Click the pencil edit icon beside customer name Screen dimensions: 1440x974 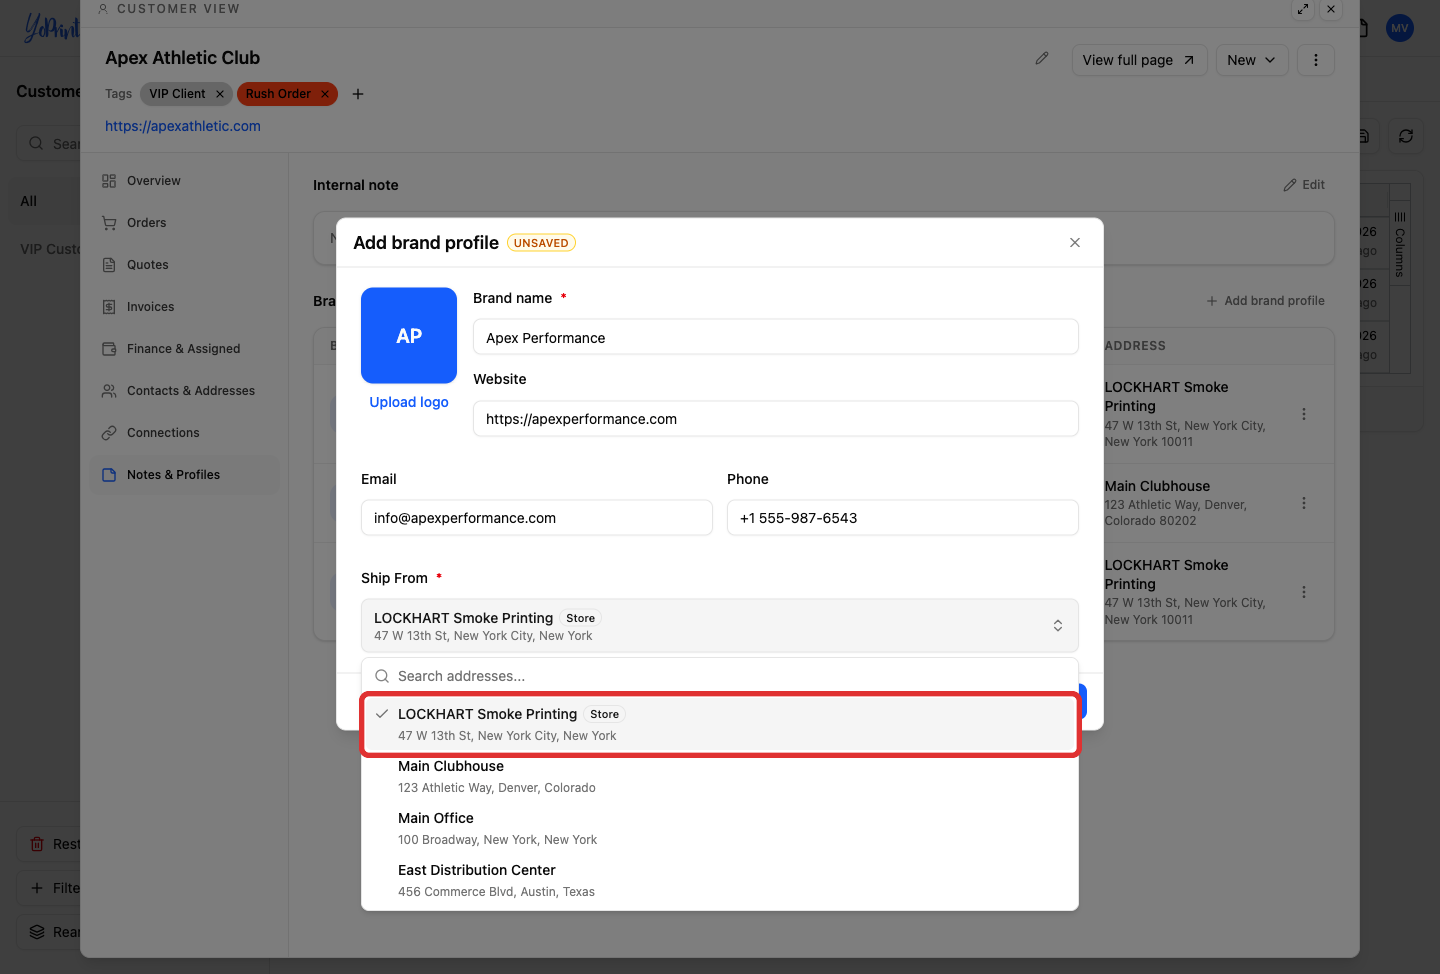pyautogui.click(x=1042, y=59)
